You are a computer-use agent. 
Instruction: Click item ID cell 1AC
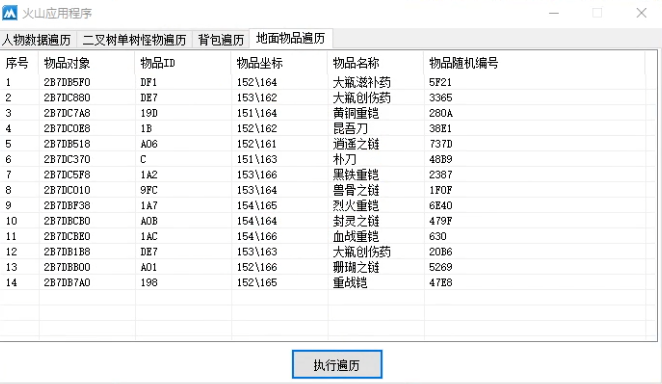coord(149,236)
